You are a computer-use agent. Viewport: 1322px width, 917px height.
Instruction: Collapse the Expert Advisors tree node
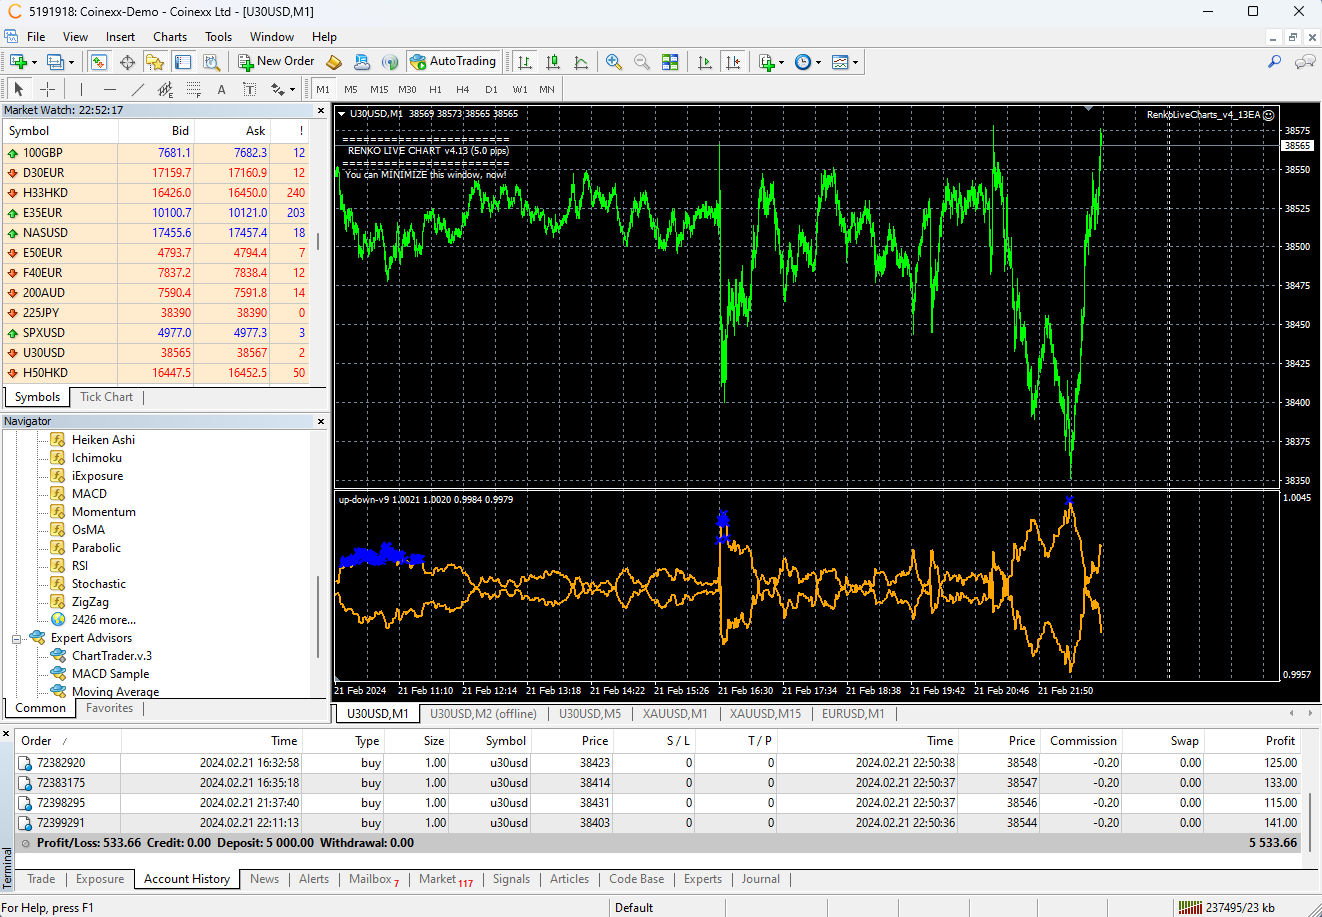17,638
